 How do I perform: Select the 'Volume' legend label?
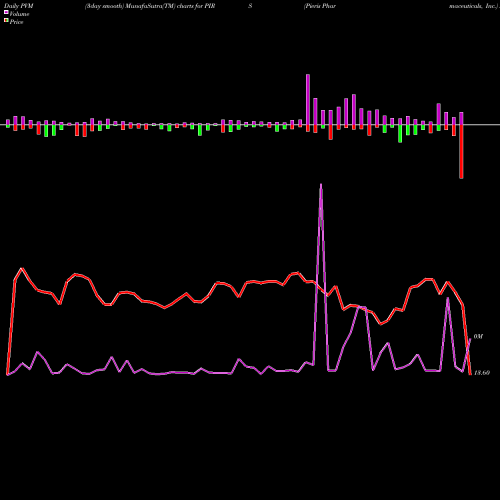(x=19, y=14)
